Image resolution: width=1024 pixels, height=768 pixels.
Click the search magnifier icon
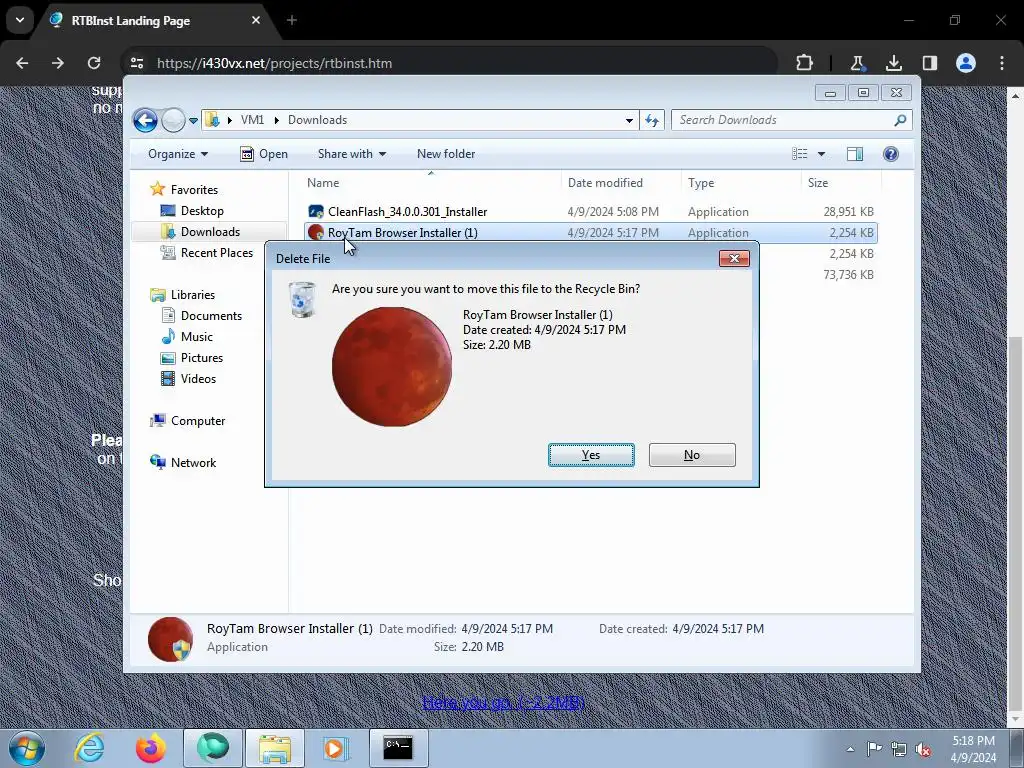(x=901, y=120)
